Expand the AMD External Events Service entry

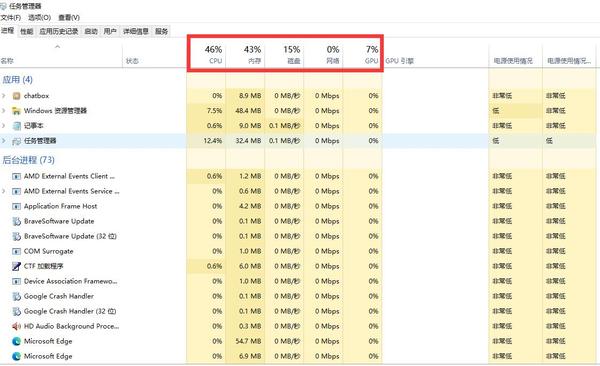[x=4, y=191]
